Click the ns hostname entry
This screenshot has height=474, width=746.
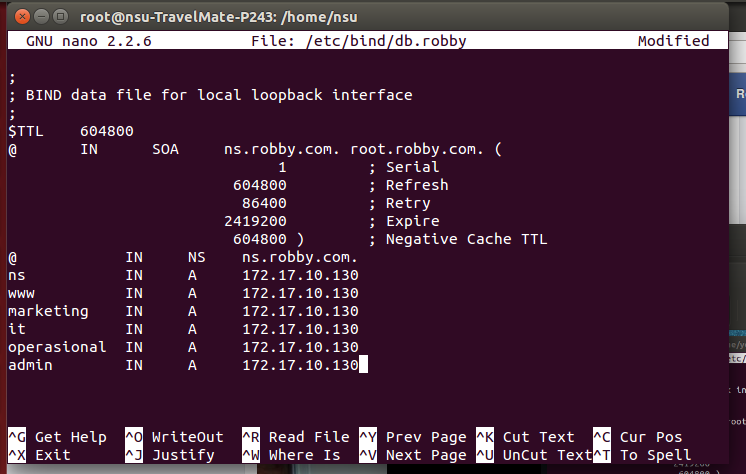(x=17, y=276)
